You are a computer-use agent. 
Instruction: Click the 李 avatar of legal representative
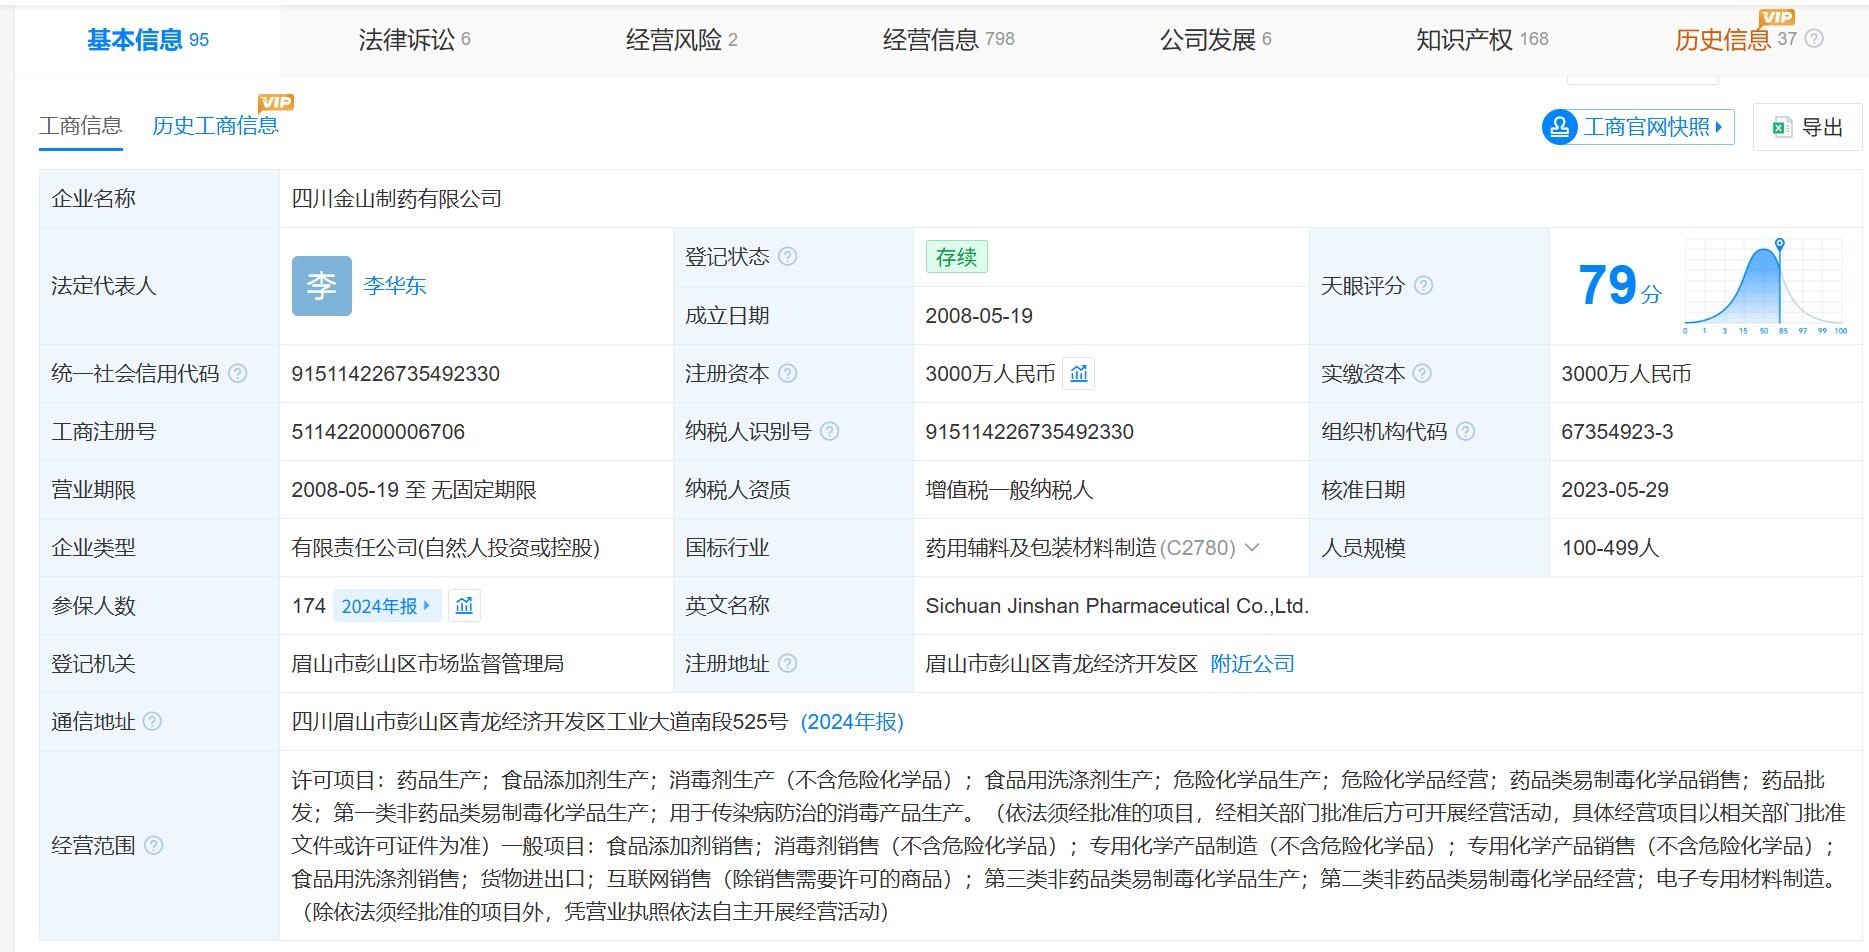[321, 286]
